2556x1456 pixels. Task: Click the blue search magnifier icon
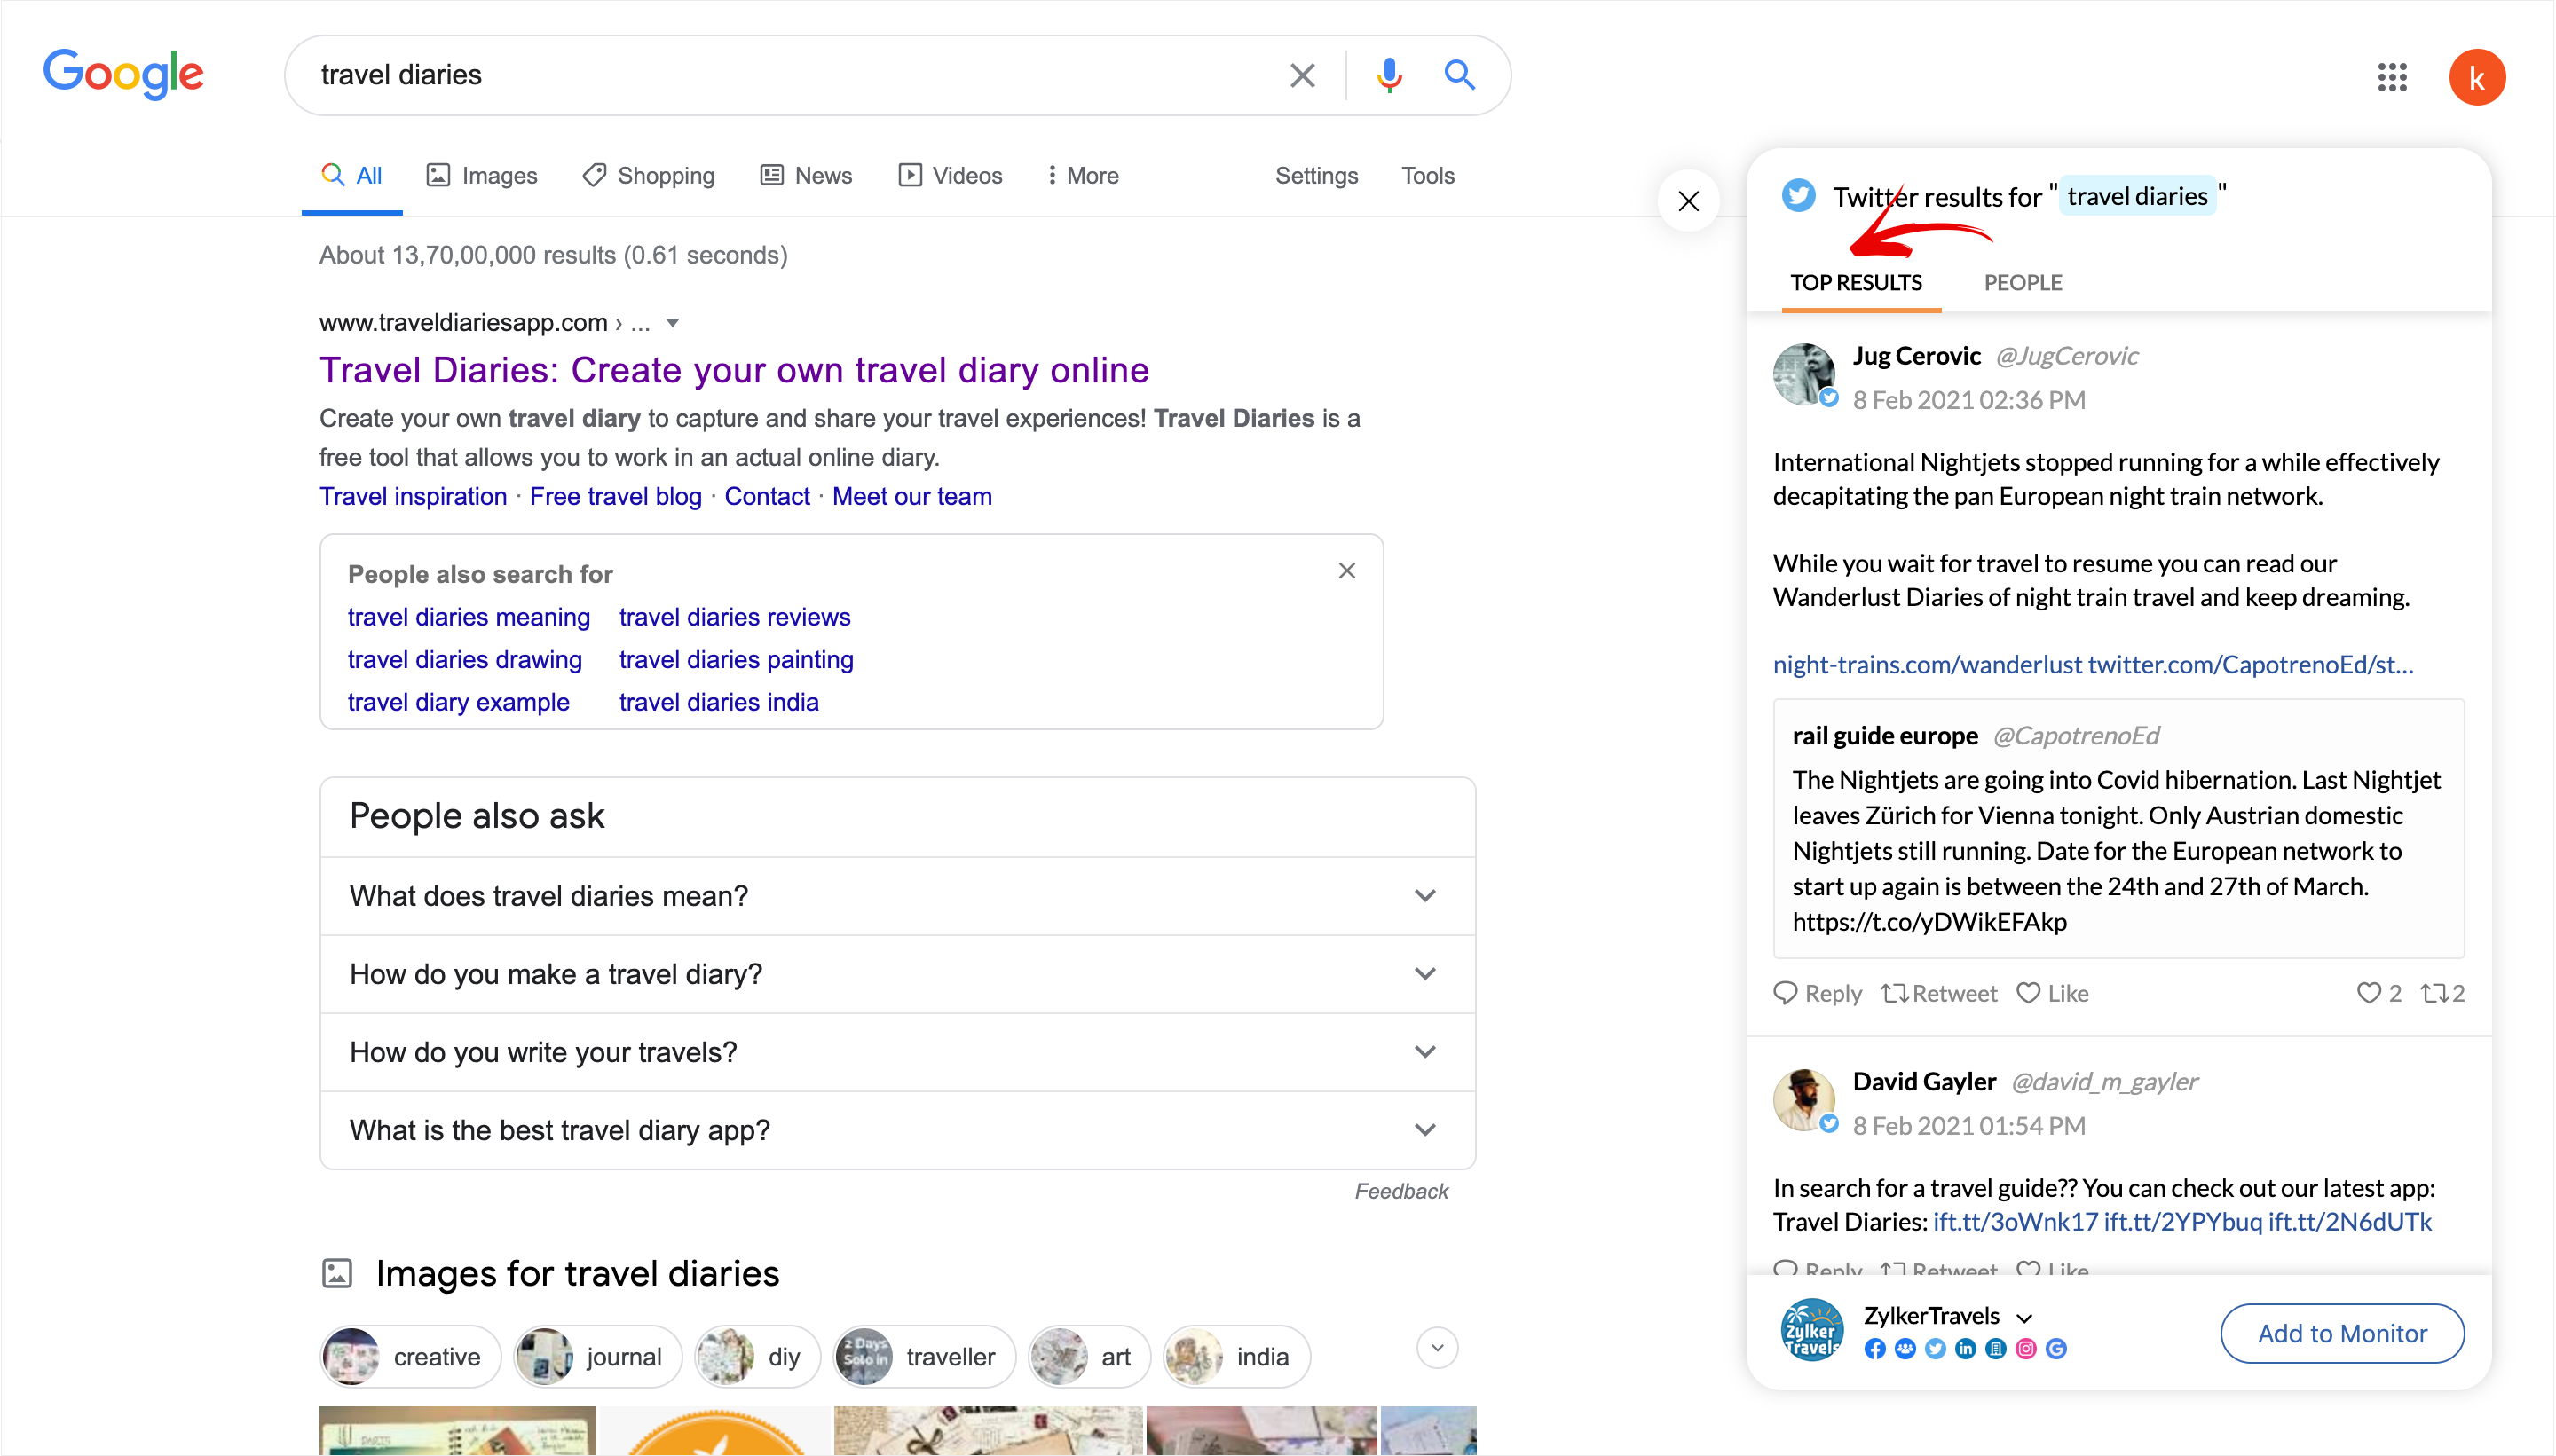click(x=1459, y=75)
